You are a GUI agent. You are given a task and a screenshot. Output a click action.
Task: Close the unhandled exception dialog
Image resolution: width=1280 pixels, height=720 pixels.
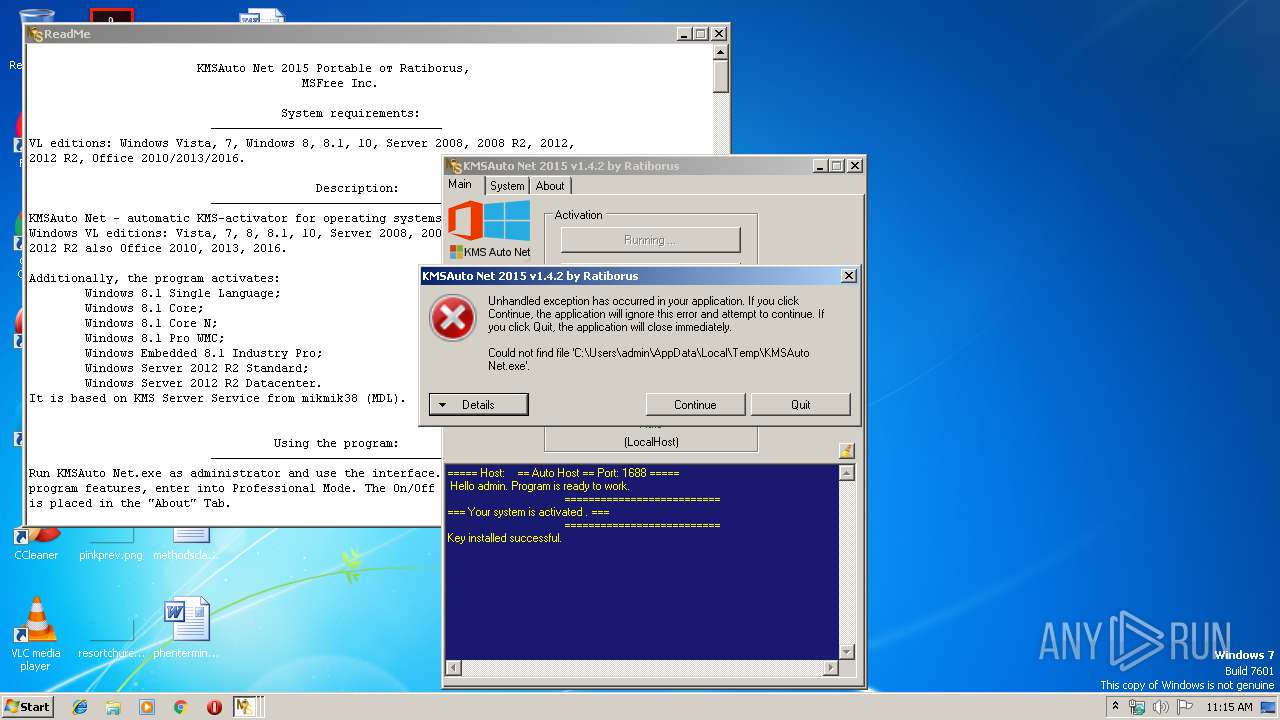[848, 276]
